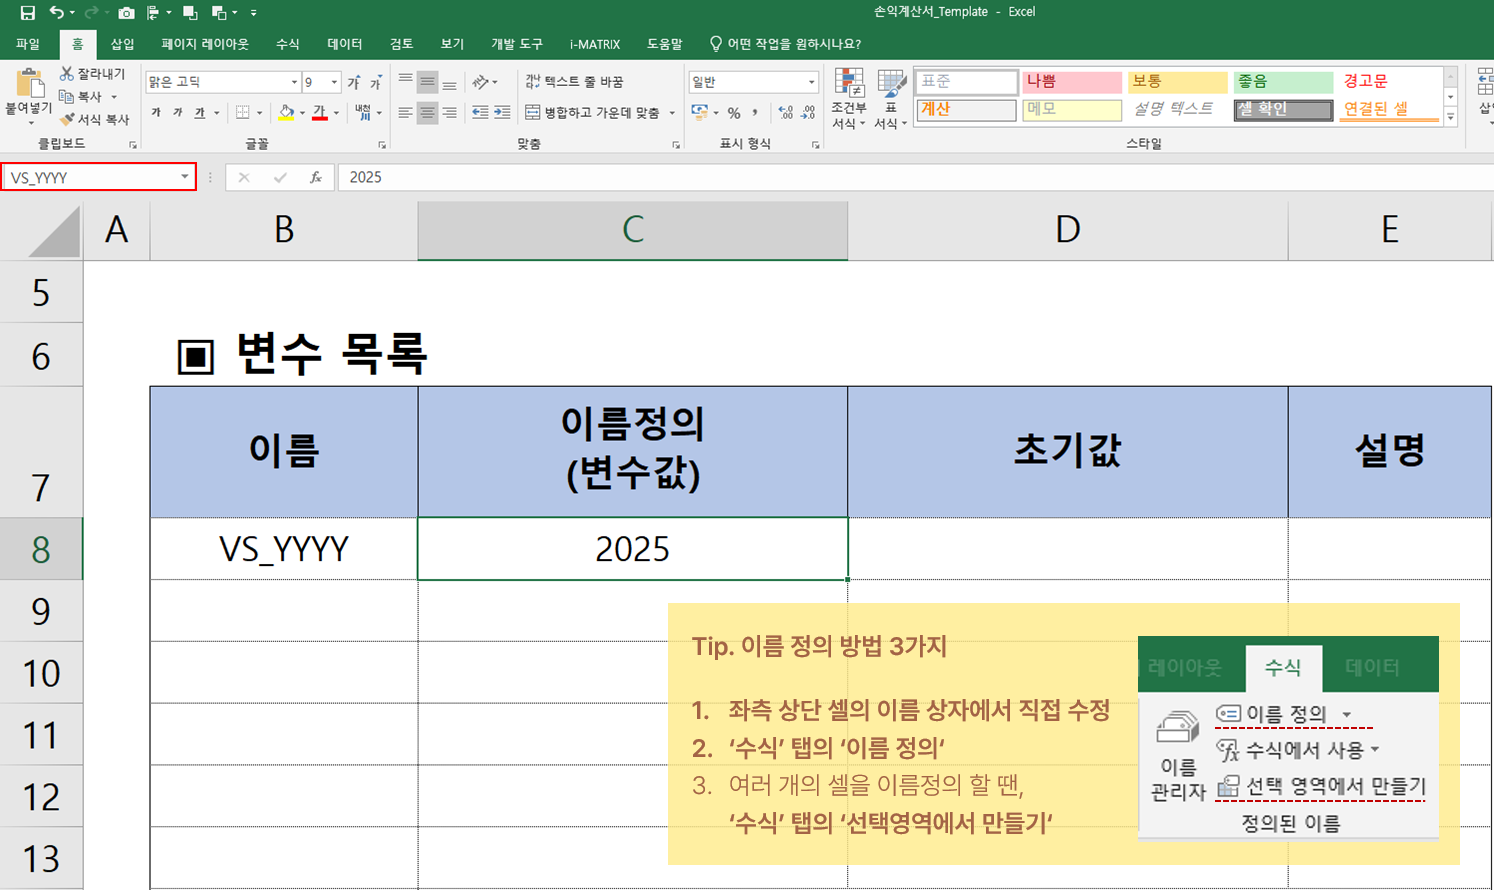This screenshot has height=890, width=1494.
Task: Click the Format as Table (표 서식) icon
Action: (889, 98)
